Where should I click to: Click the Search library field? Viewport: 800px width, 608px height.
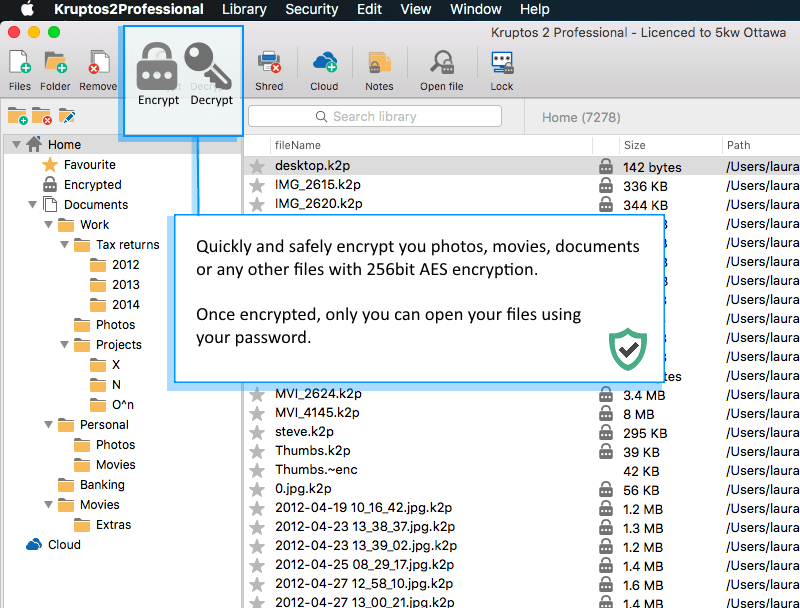[375, 117]
